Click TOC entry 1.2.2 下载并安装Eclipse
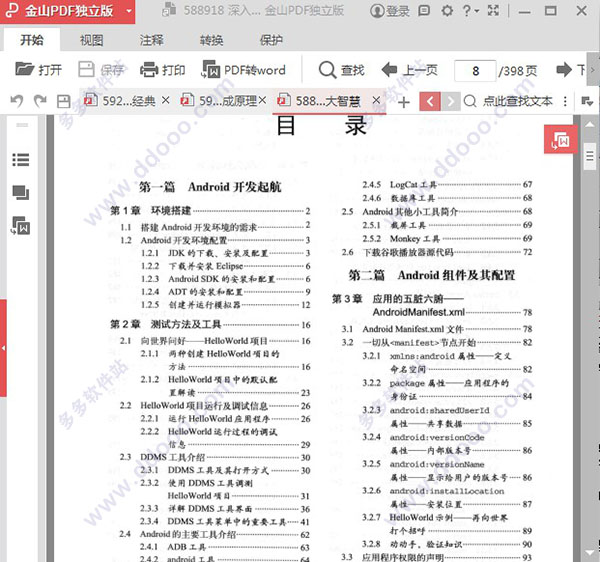Image resolution: width=600 pixels, height=562 pixels. click(x=225, y=266)
